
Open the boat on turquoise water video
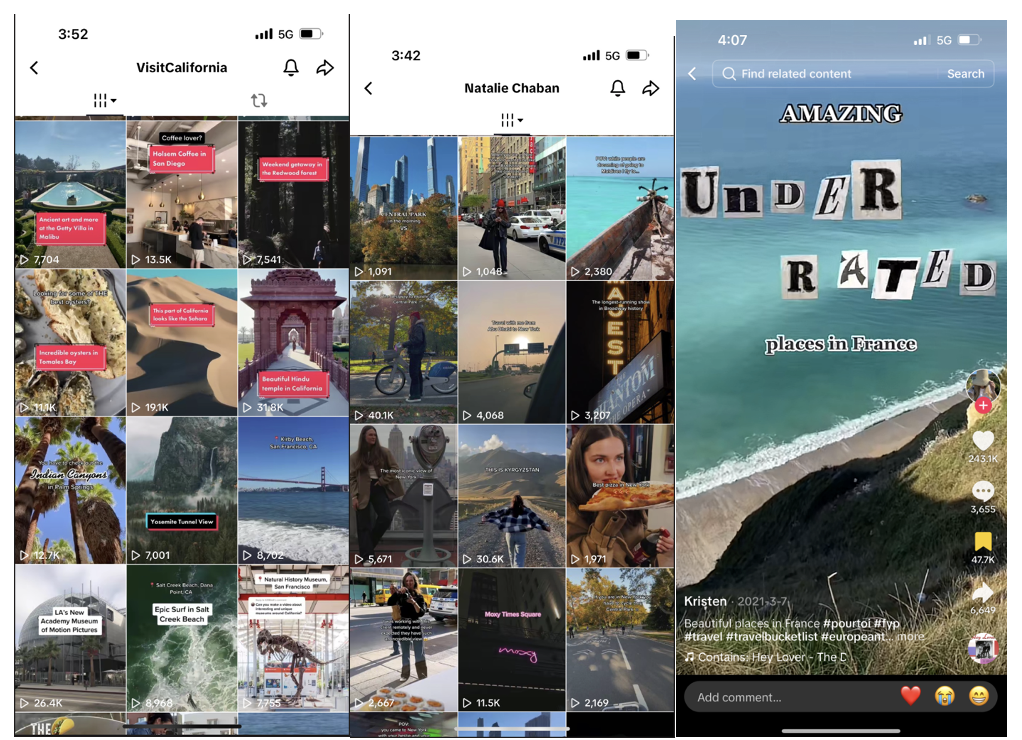[620, 208]
